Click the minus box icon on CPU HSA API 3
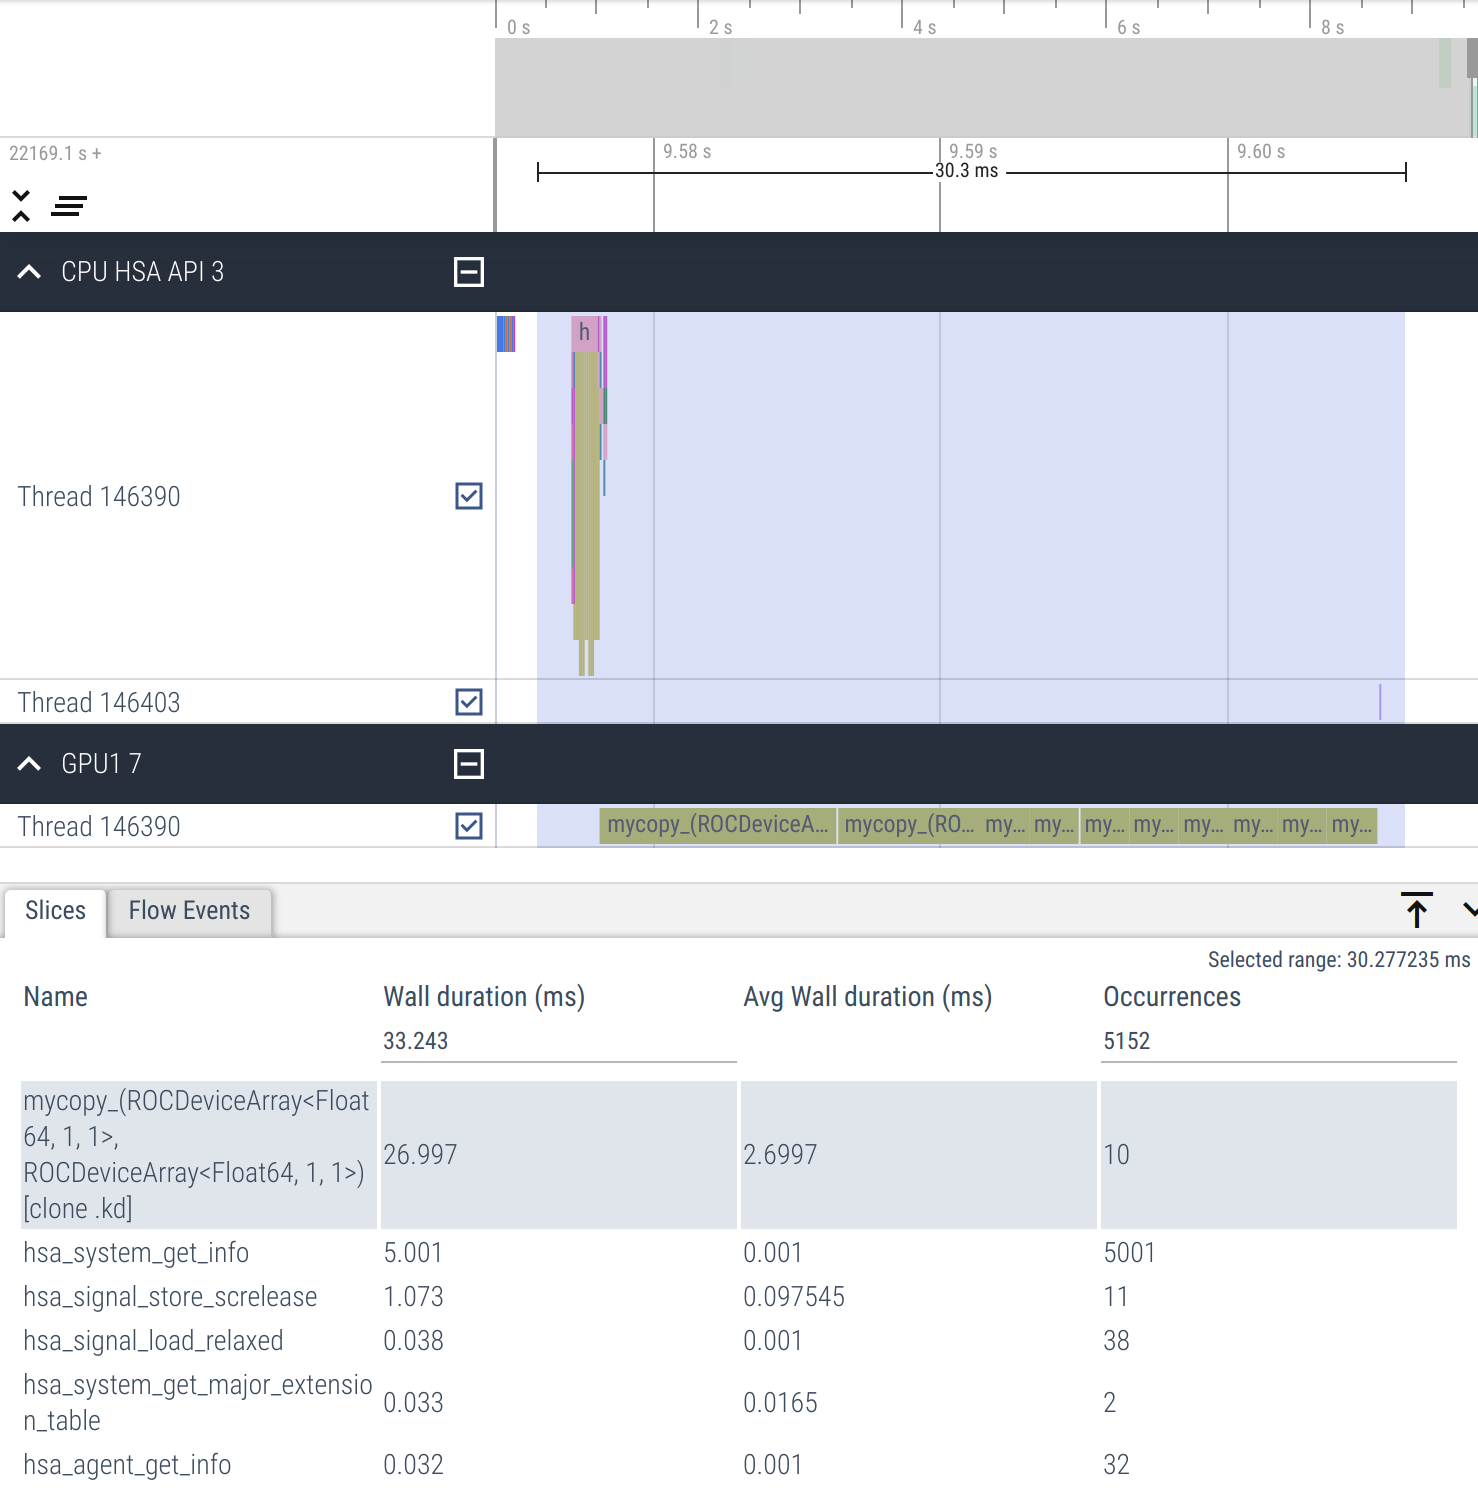This screenshot has height=1493, width=1478. pos(468,272)
